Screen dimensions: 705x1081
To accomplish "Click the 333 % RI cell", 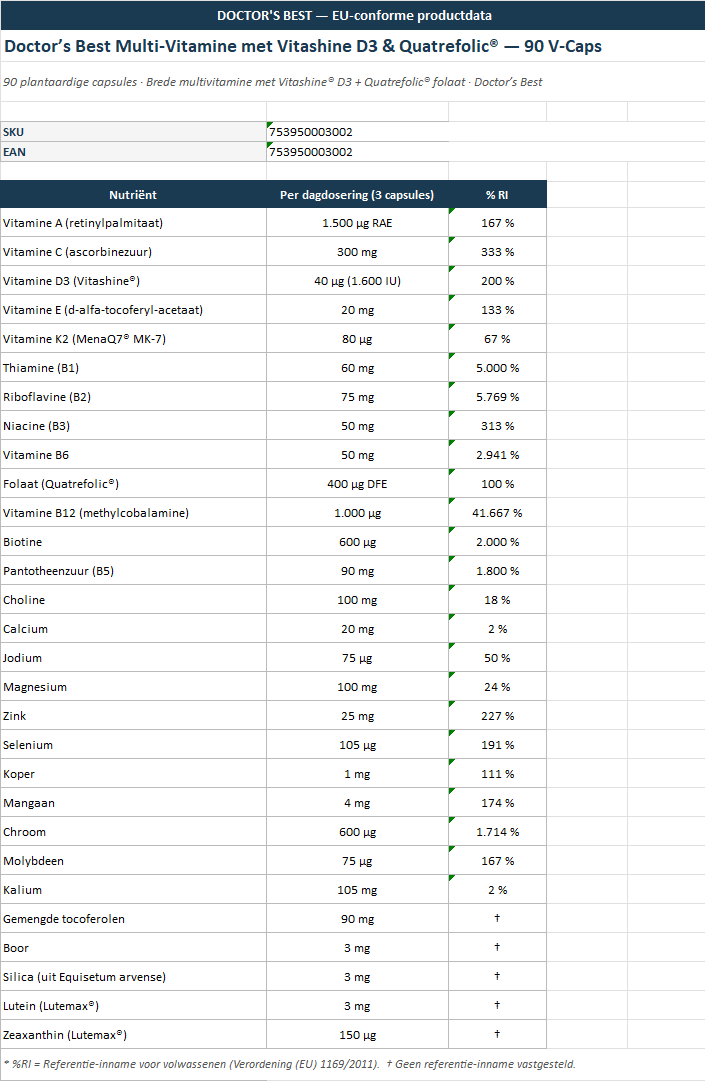I will click(498, 252).
